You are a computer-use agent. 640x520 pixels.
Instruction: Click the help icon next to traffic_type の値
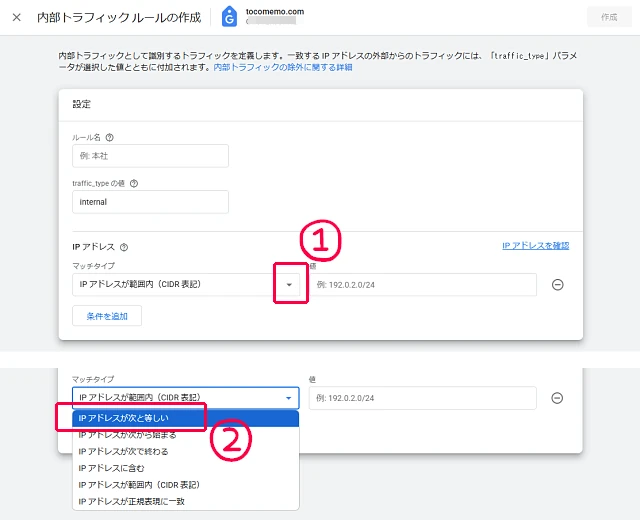tap(134, 184)
